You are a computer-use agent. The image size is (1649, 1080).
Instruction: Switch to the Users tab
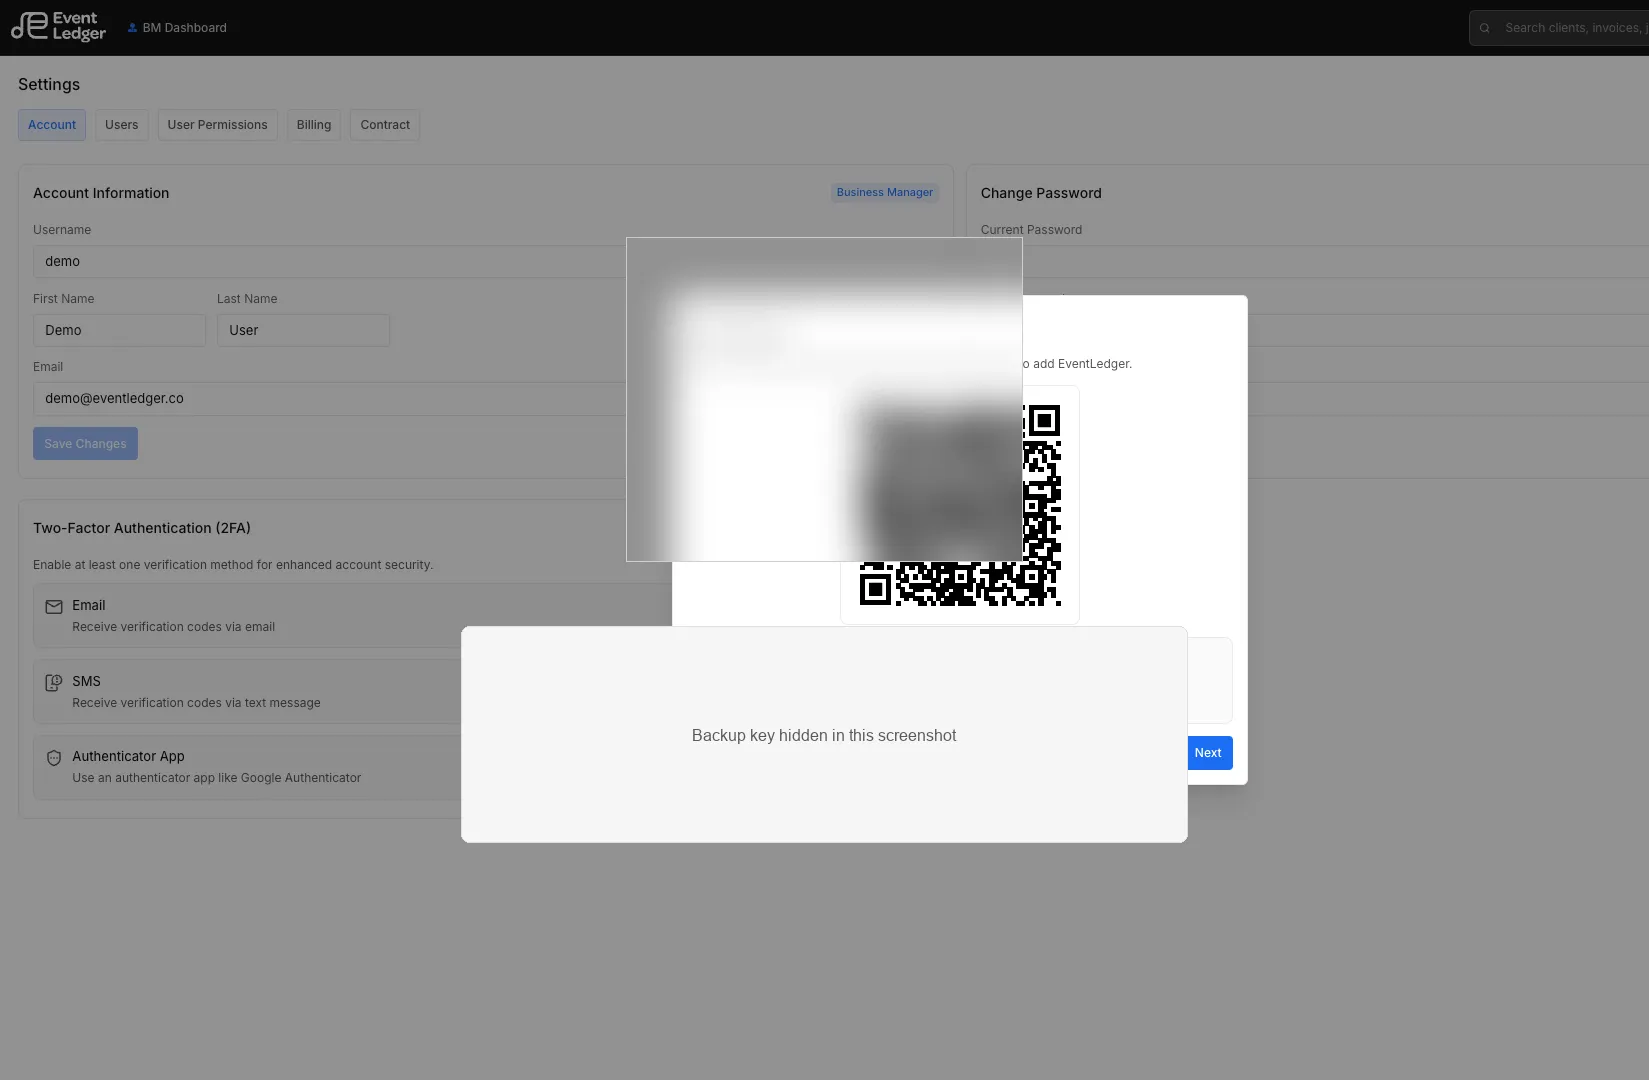(122, 125)
